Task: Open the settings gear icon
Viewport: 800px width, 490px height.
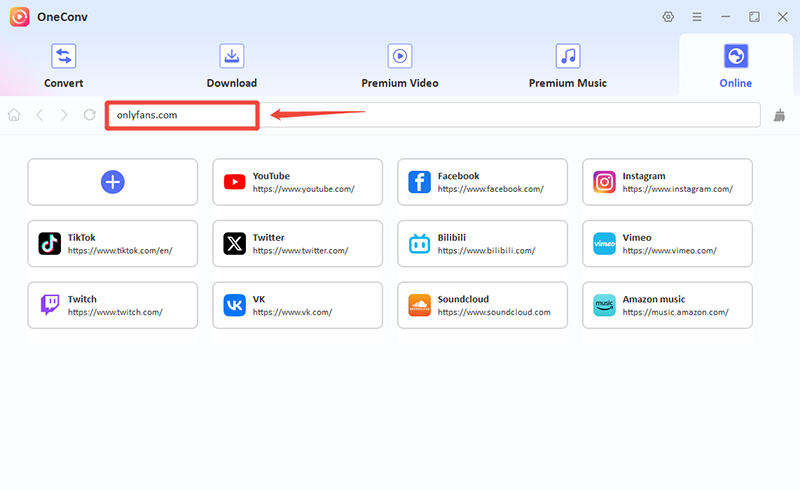Action: [668, 17]
